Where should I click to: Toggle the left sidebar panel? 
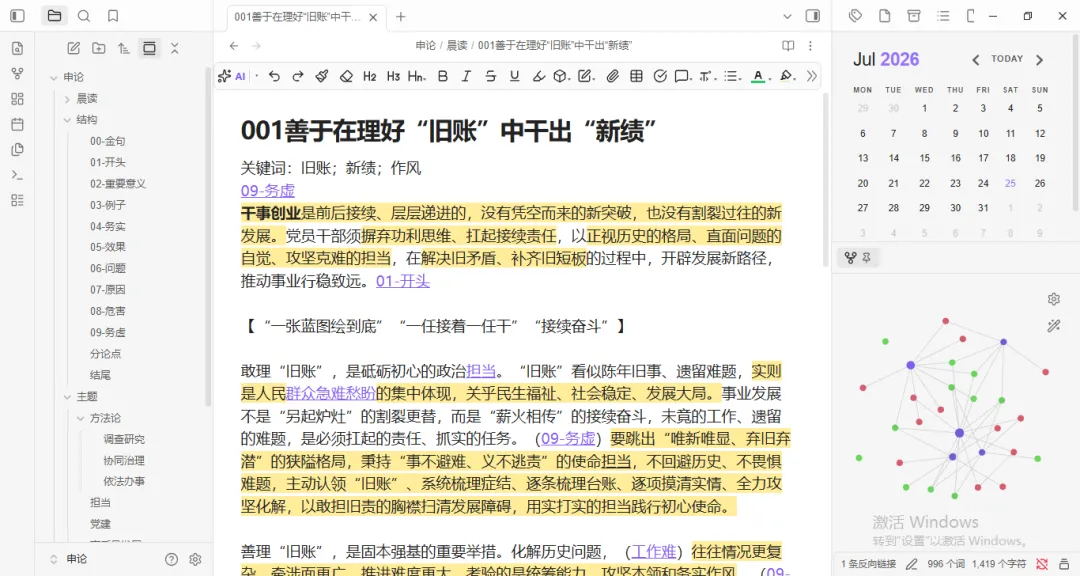(18, 15)
